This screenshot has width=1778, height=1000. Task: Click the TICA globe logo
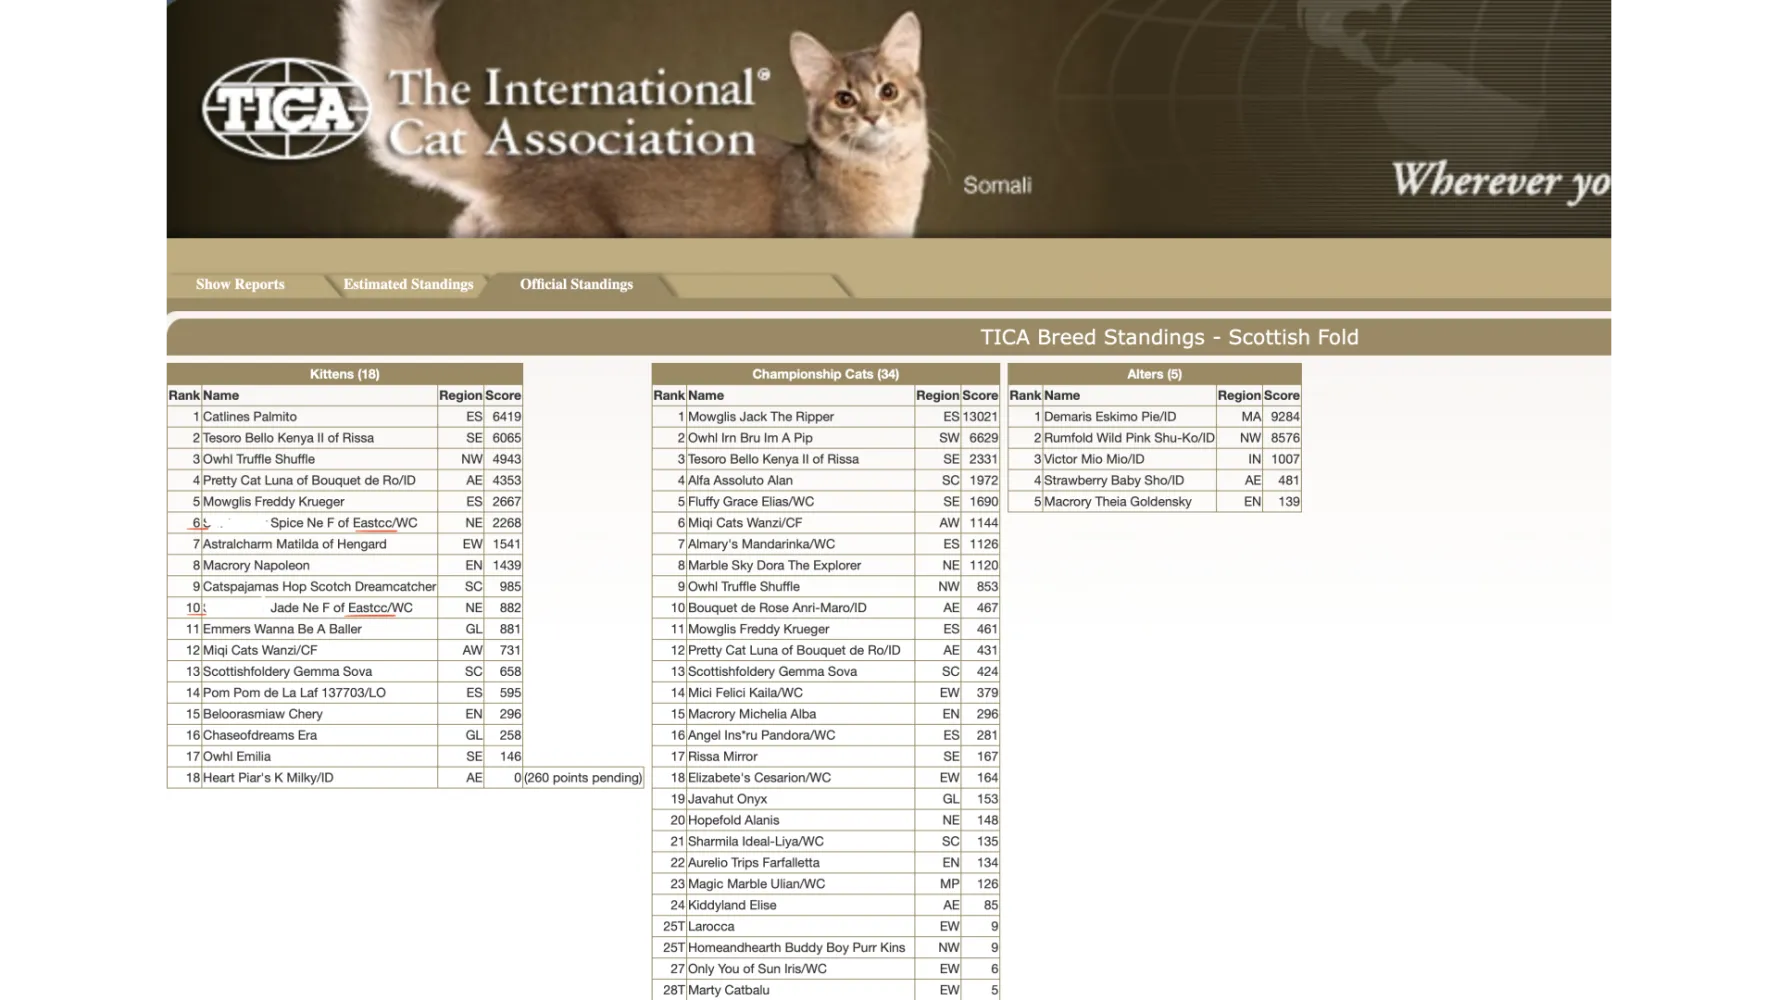287,108
